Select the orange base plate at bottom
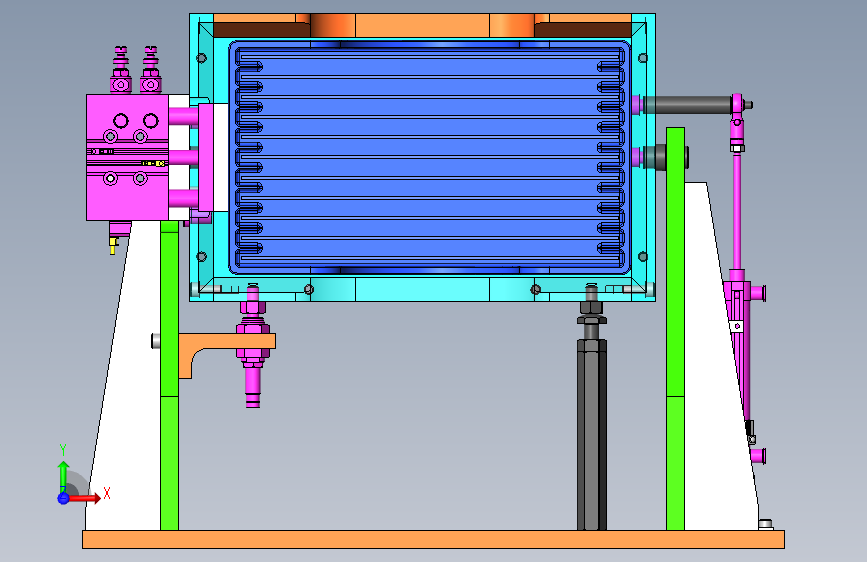 (433, 539)
